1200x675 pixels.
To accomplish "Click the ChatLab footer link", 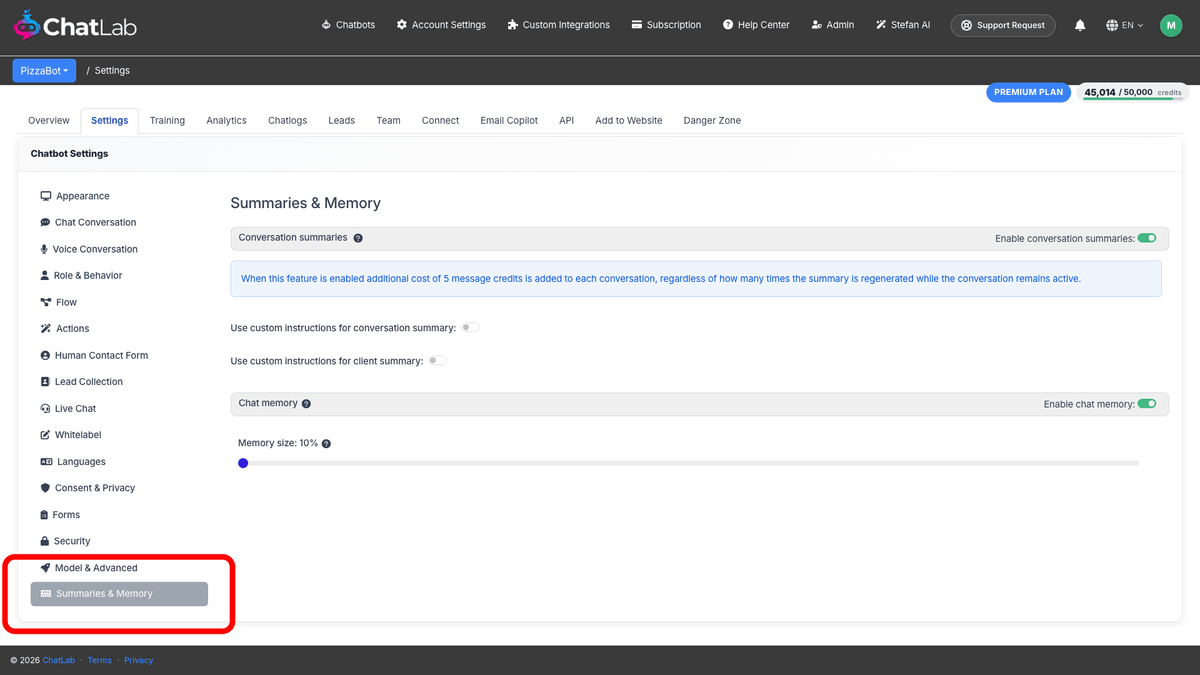I will pos(59,660).
